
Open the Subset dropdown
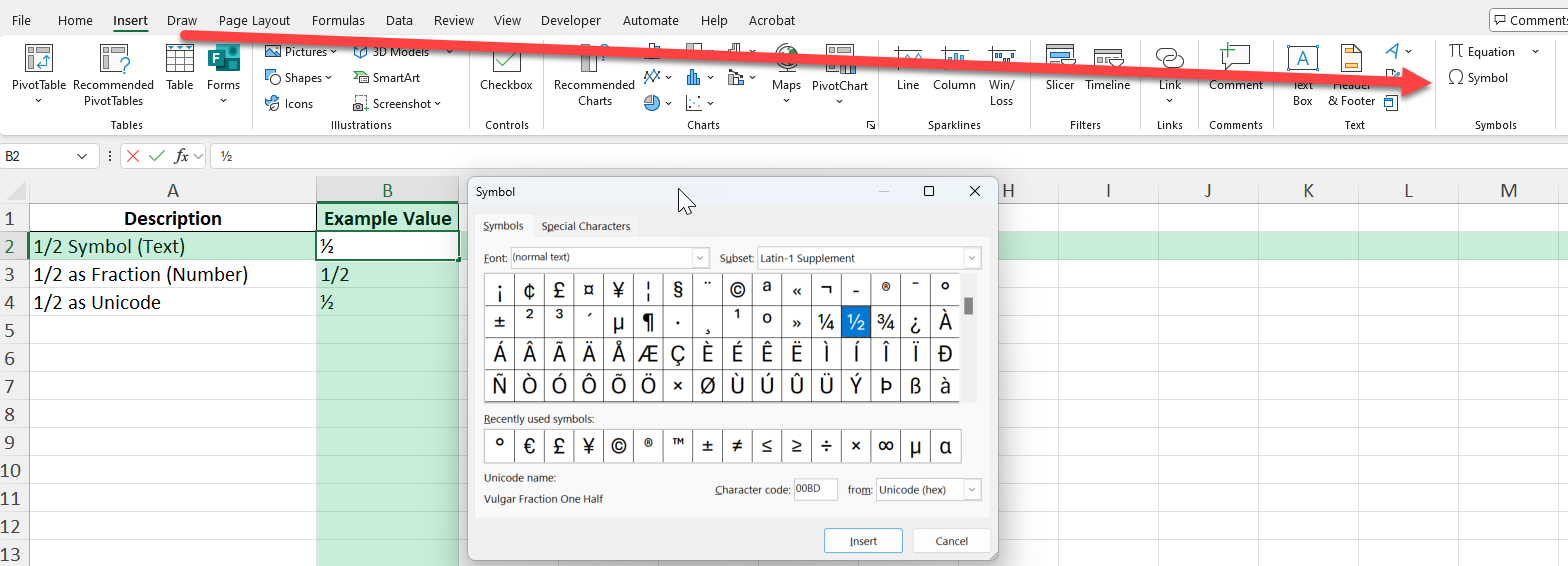pos(972,258)
